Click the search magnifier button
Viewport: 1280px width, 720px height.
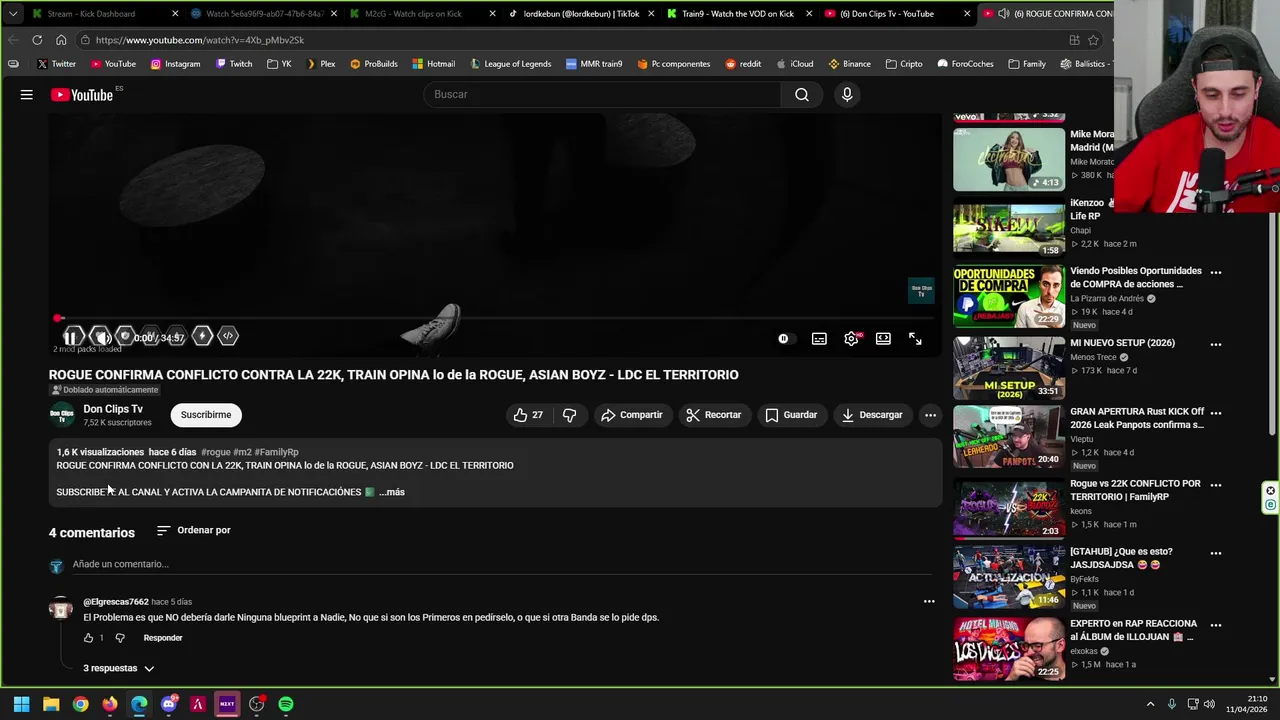[x=802, y=94]
